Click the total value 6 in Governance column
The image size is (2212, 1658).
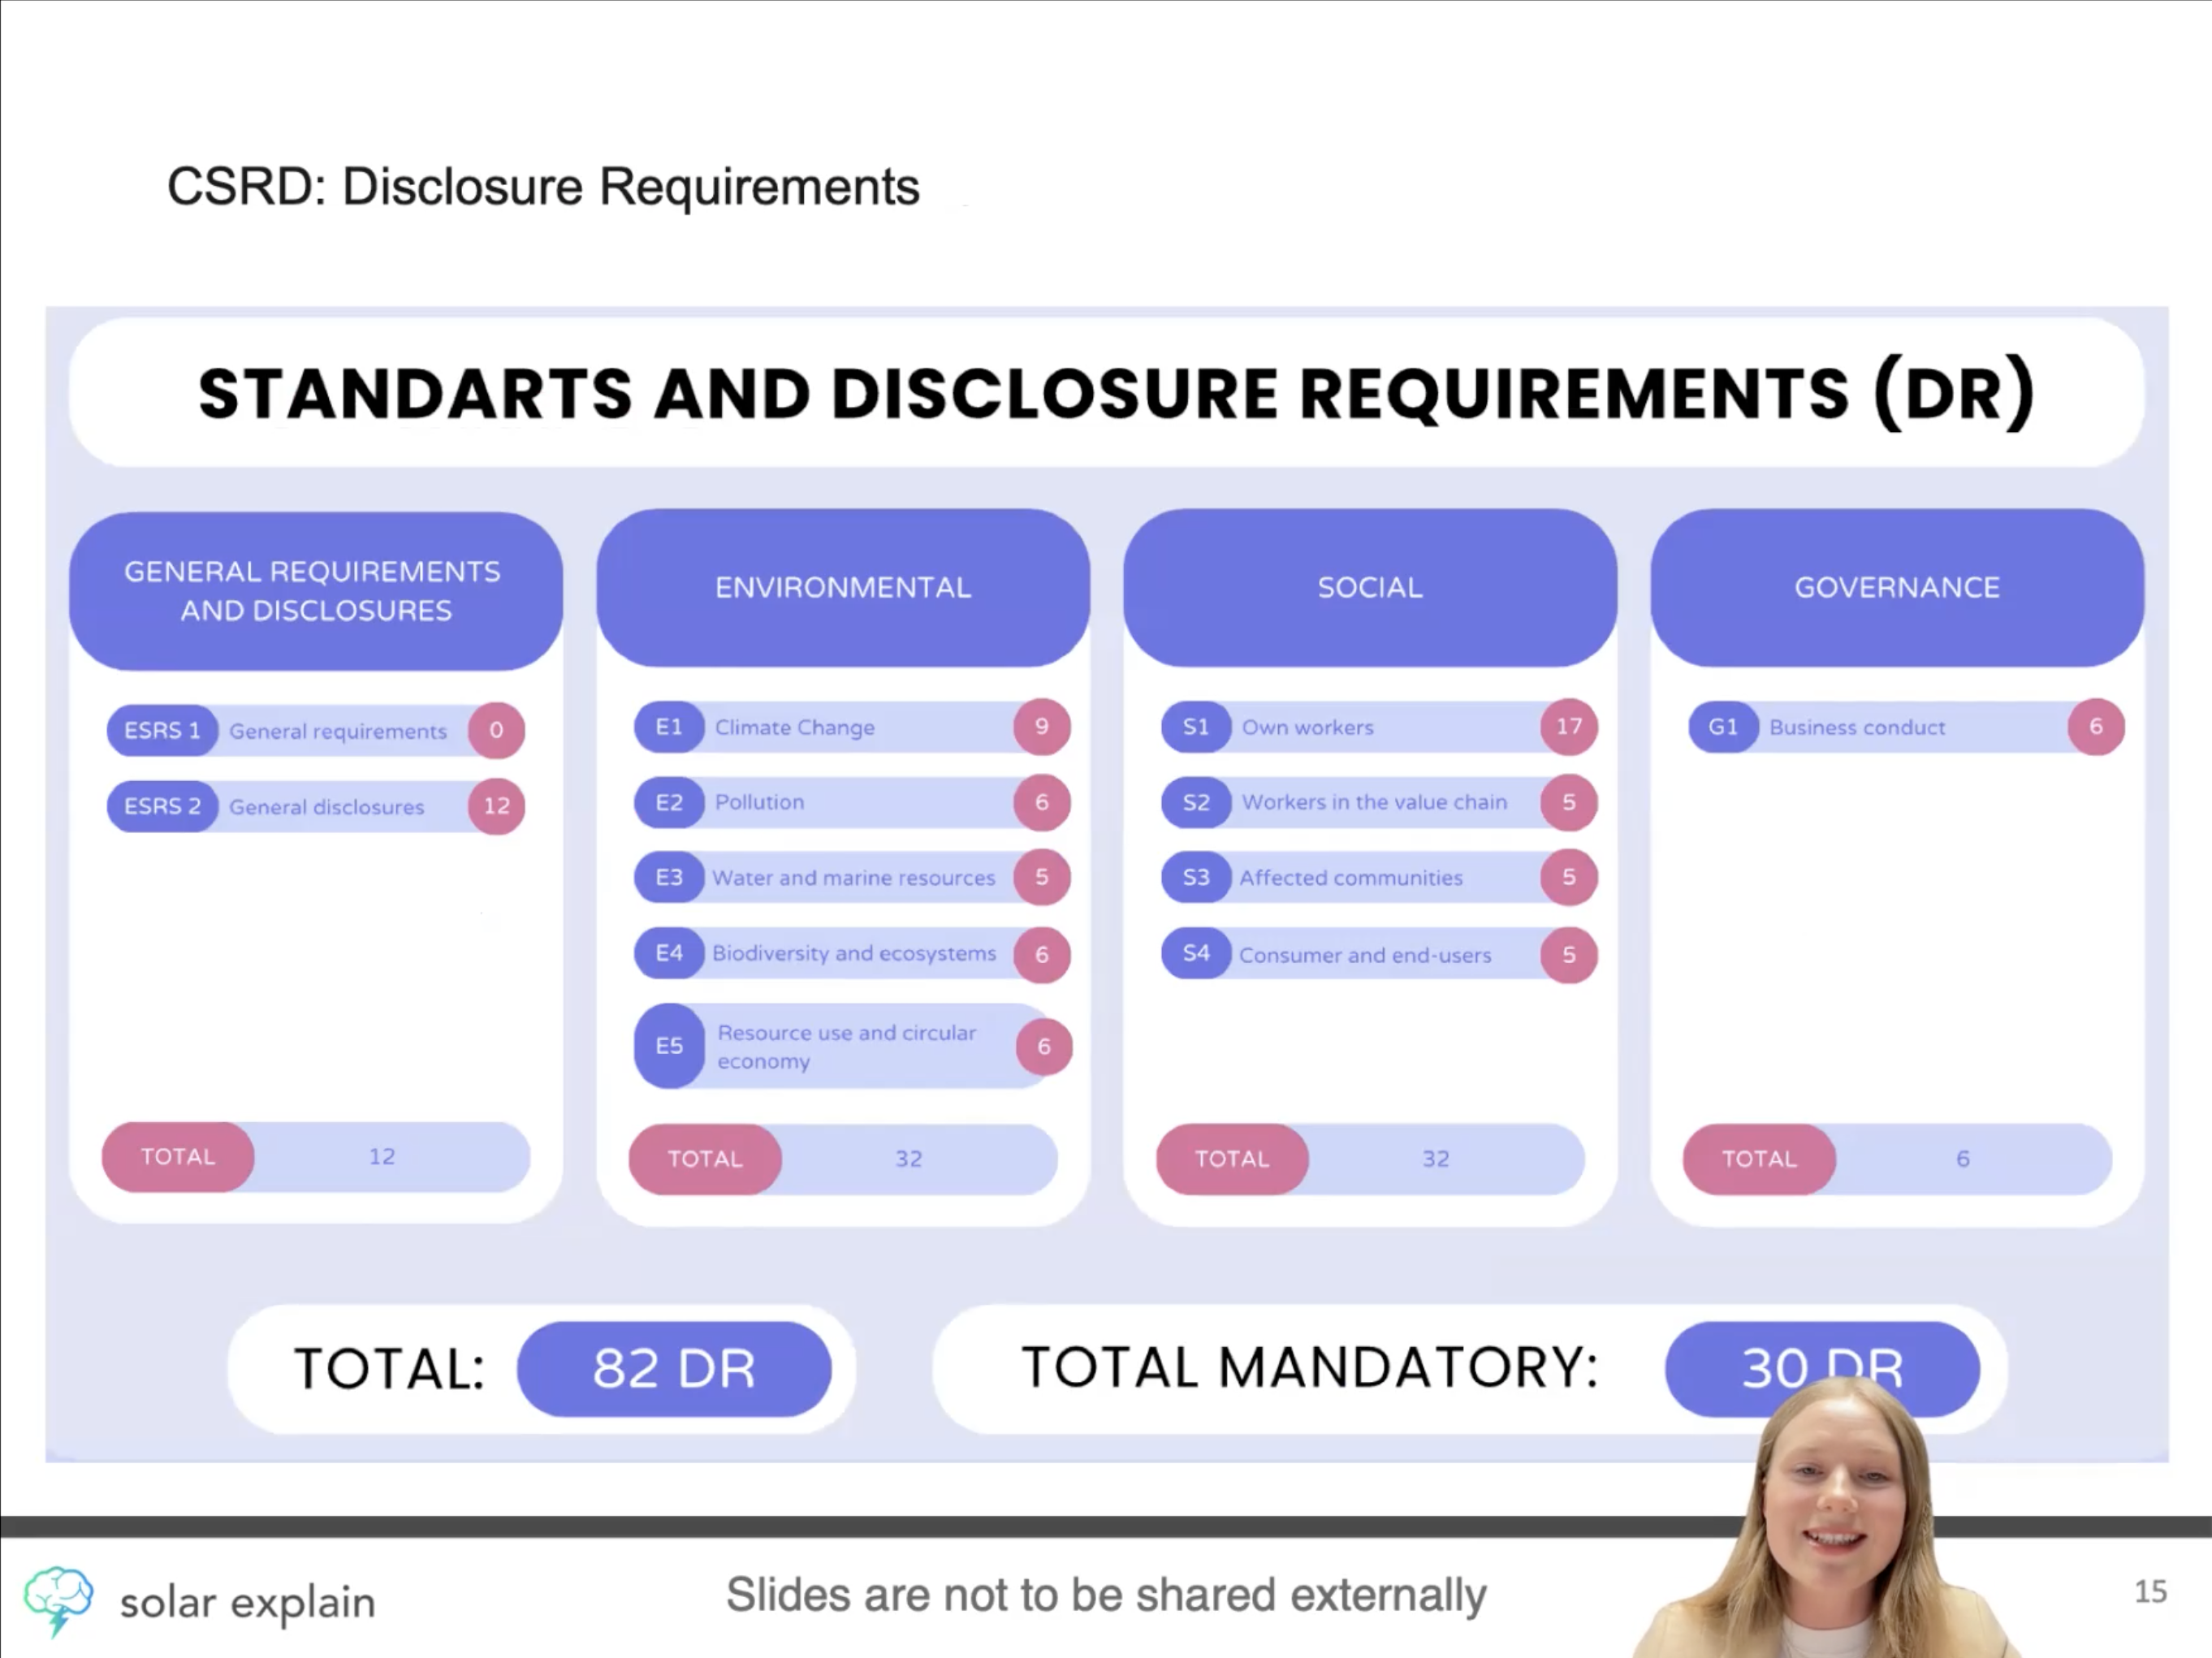tap(1963, 1159)
